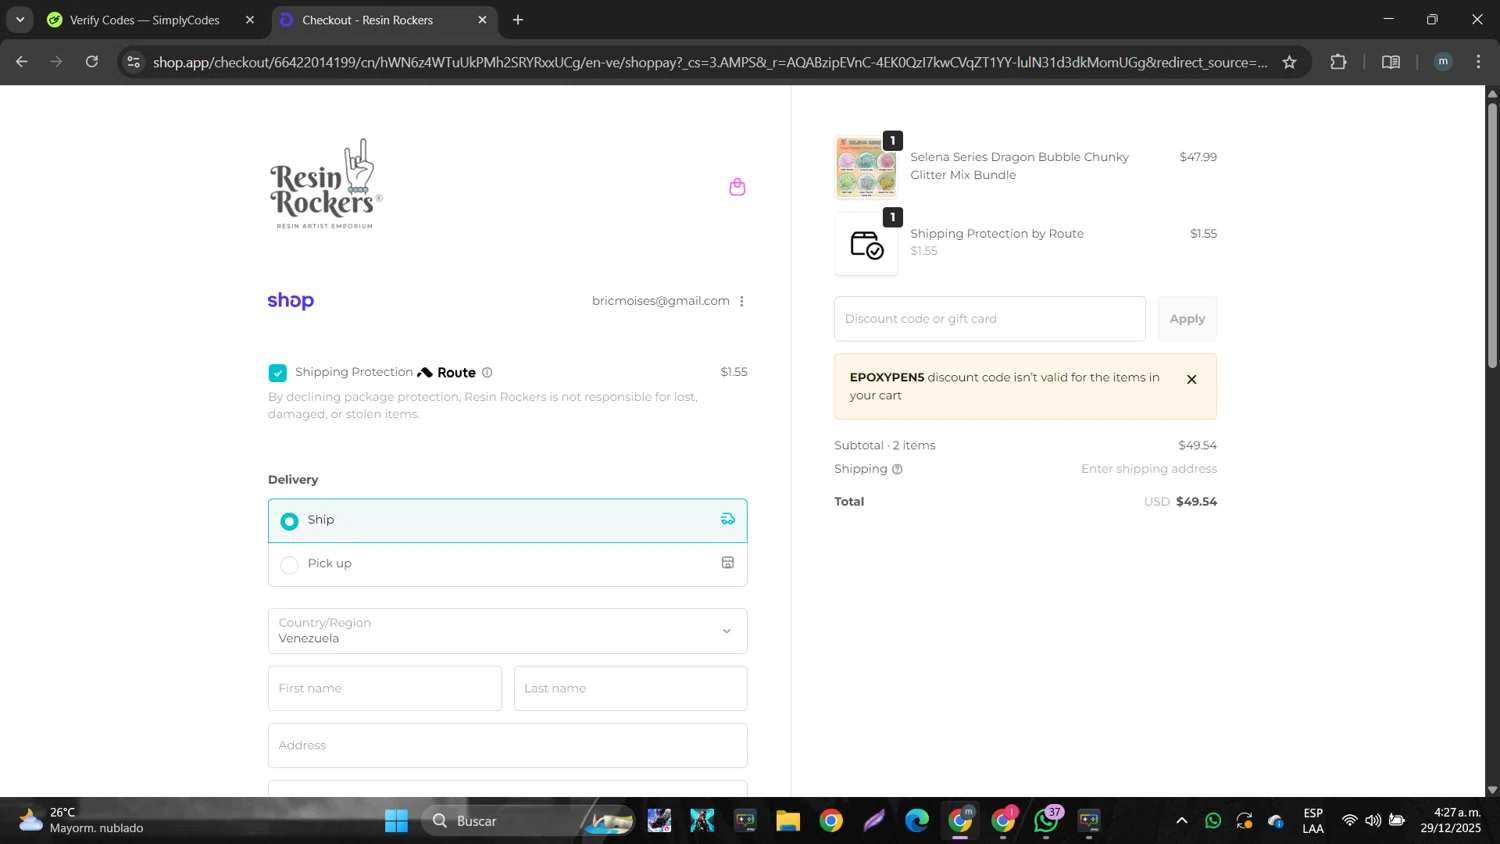This screenshot has height=844, width=1500.
Task: Go back to previous page
Action: [x=22, y=62]
